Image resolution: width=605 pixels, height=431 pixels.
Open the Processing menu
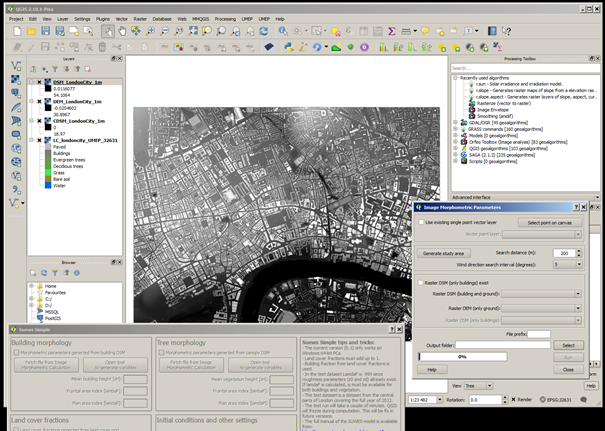(x=225, y=19)
